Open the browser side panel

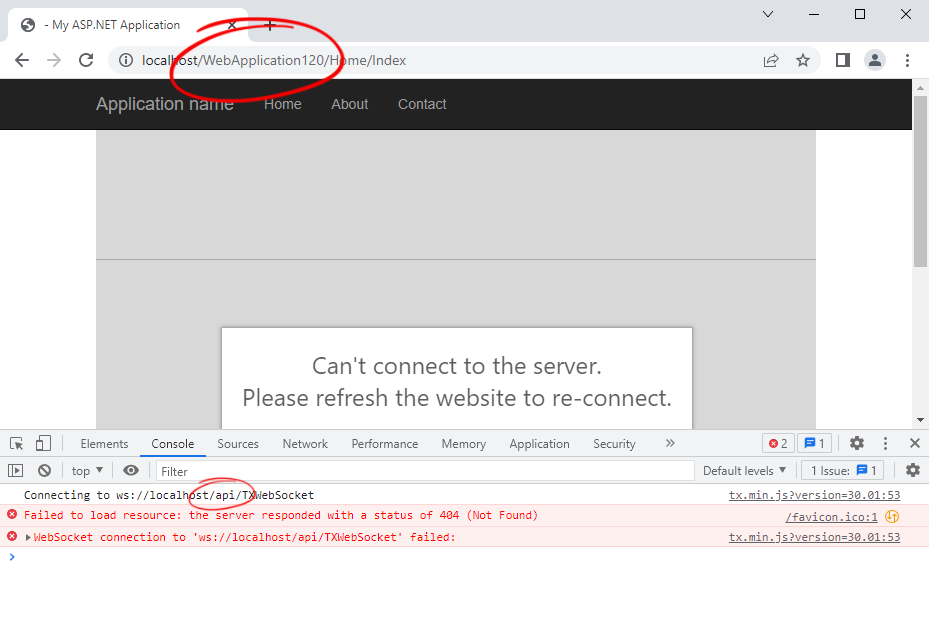pos(842,60)
